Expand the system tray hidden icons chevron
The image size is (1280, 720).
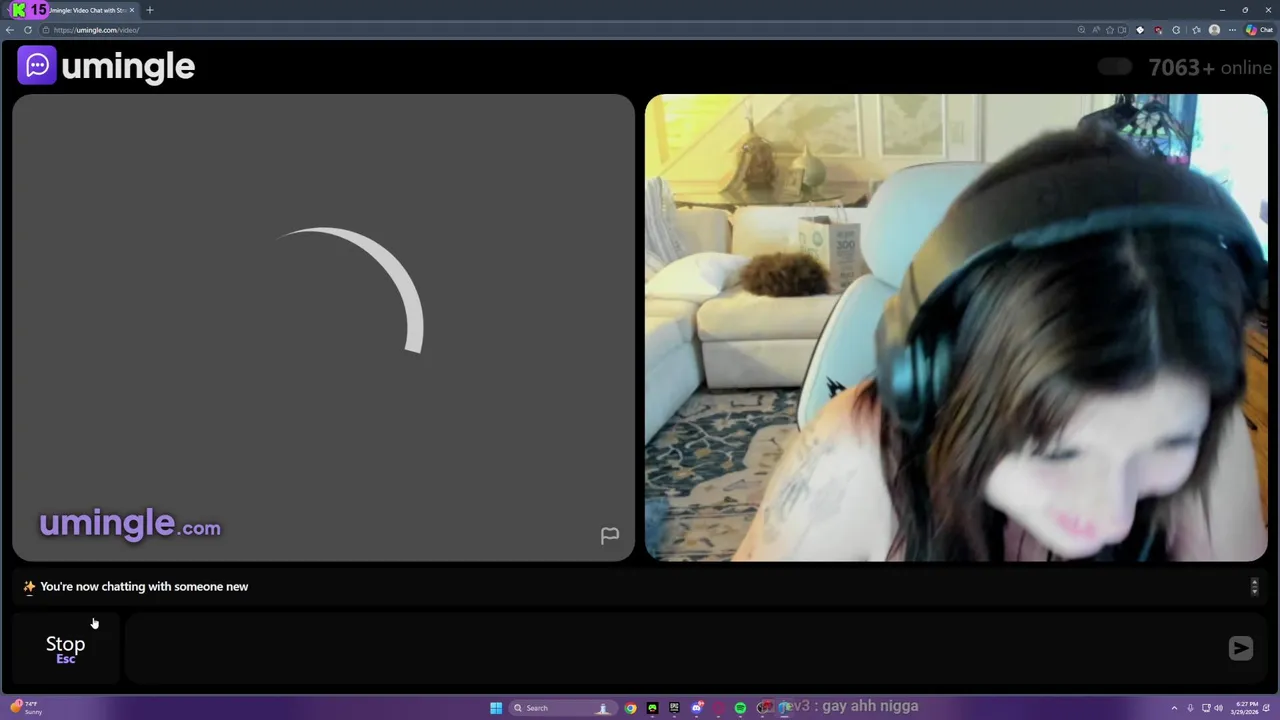click(x=1174, y=708)
